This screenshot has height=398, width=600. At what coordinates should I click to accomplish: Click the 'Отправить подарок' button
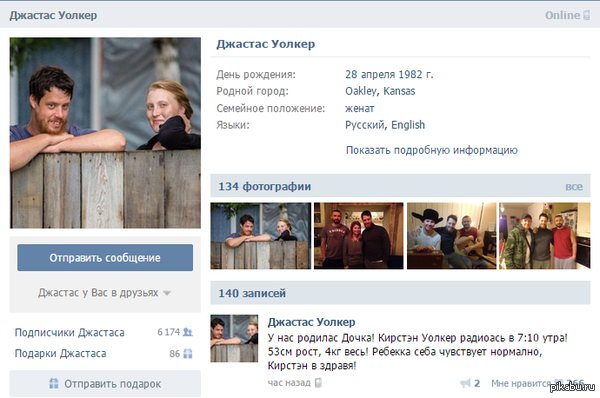pos(105,383)
